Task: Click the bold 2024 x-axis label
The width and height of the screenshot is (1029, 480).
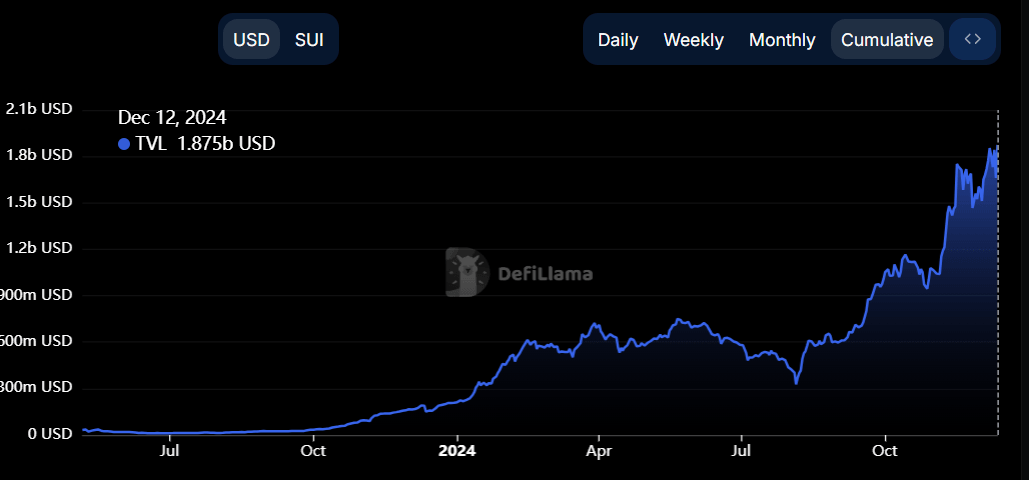Action: [x=457, y=452]
